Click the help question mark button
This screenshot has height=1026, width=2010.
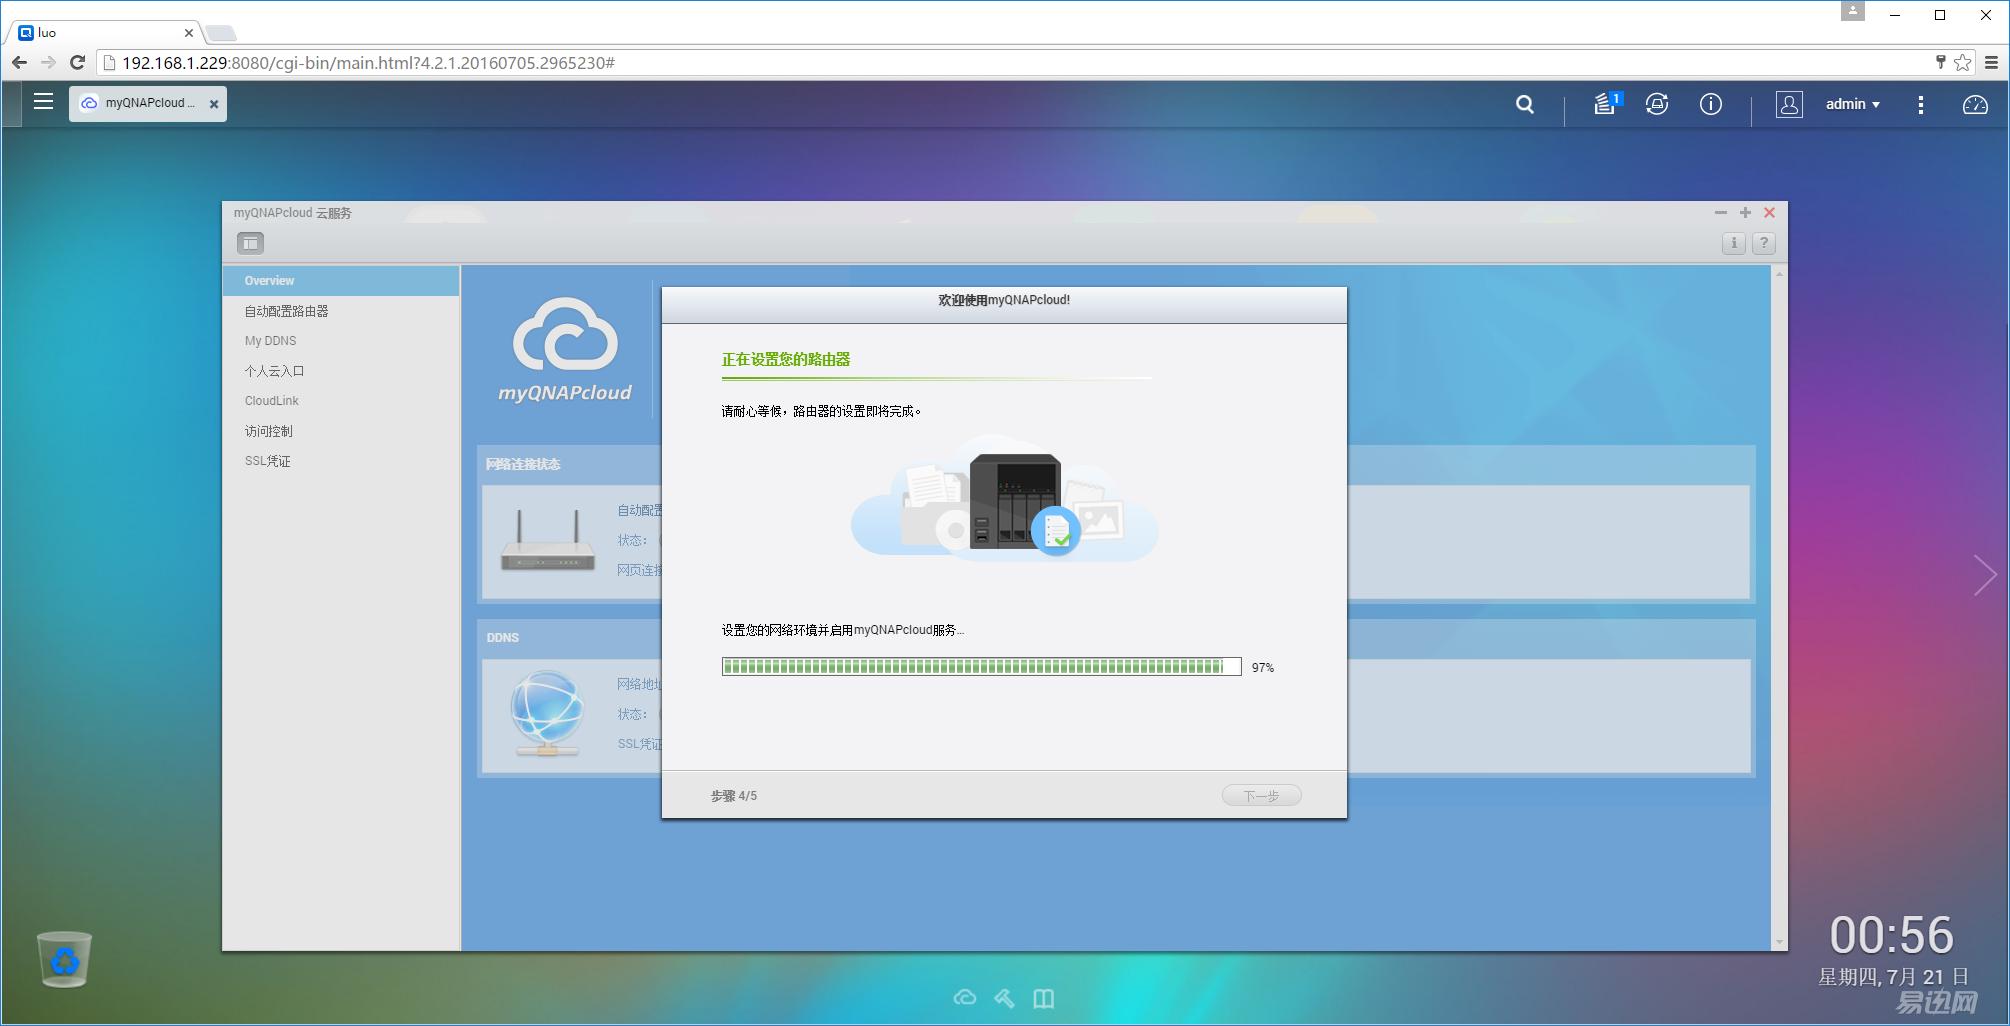(1764, 243)
